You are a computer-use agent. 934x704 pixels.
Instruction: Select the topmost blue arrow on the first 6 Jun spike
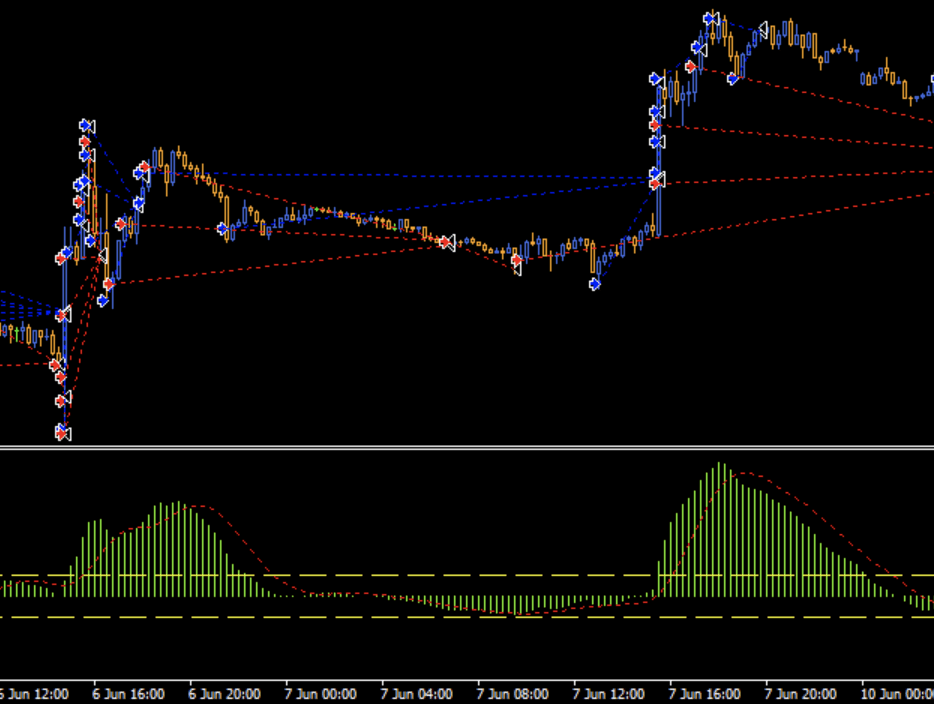pos(87,126)
